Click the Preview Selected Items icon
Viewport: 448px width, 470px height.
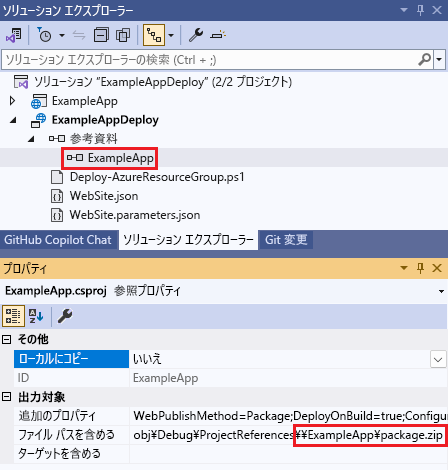(218, 35)
